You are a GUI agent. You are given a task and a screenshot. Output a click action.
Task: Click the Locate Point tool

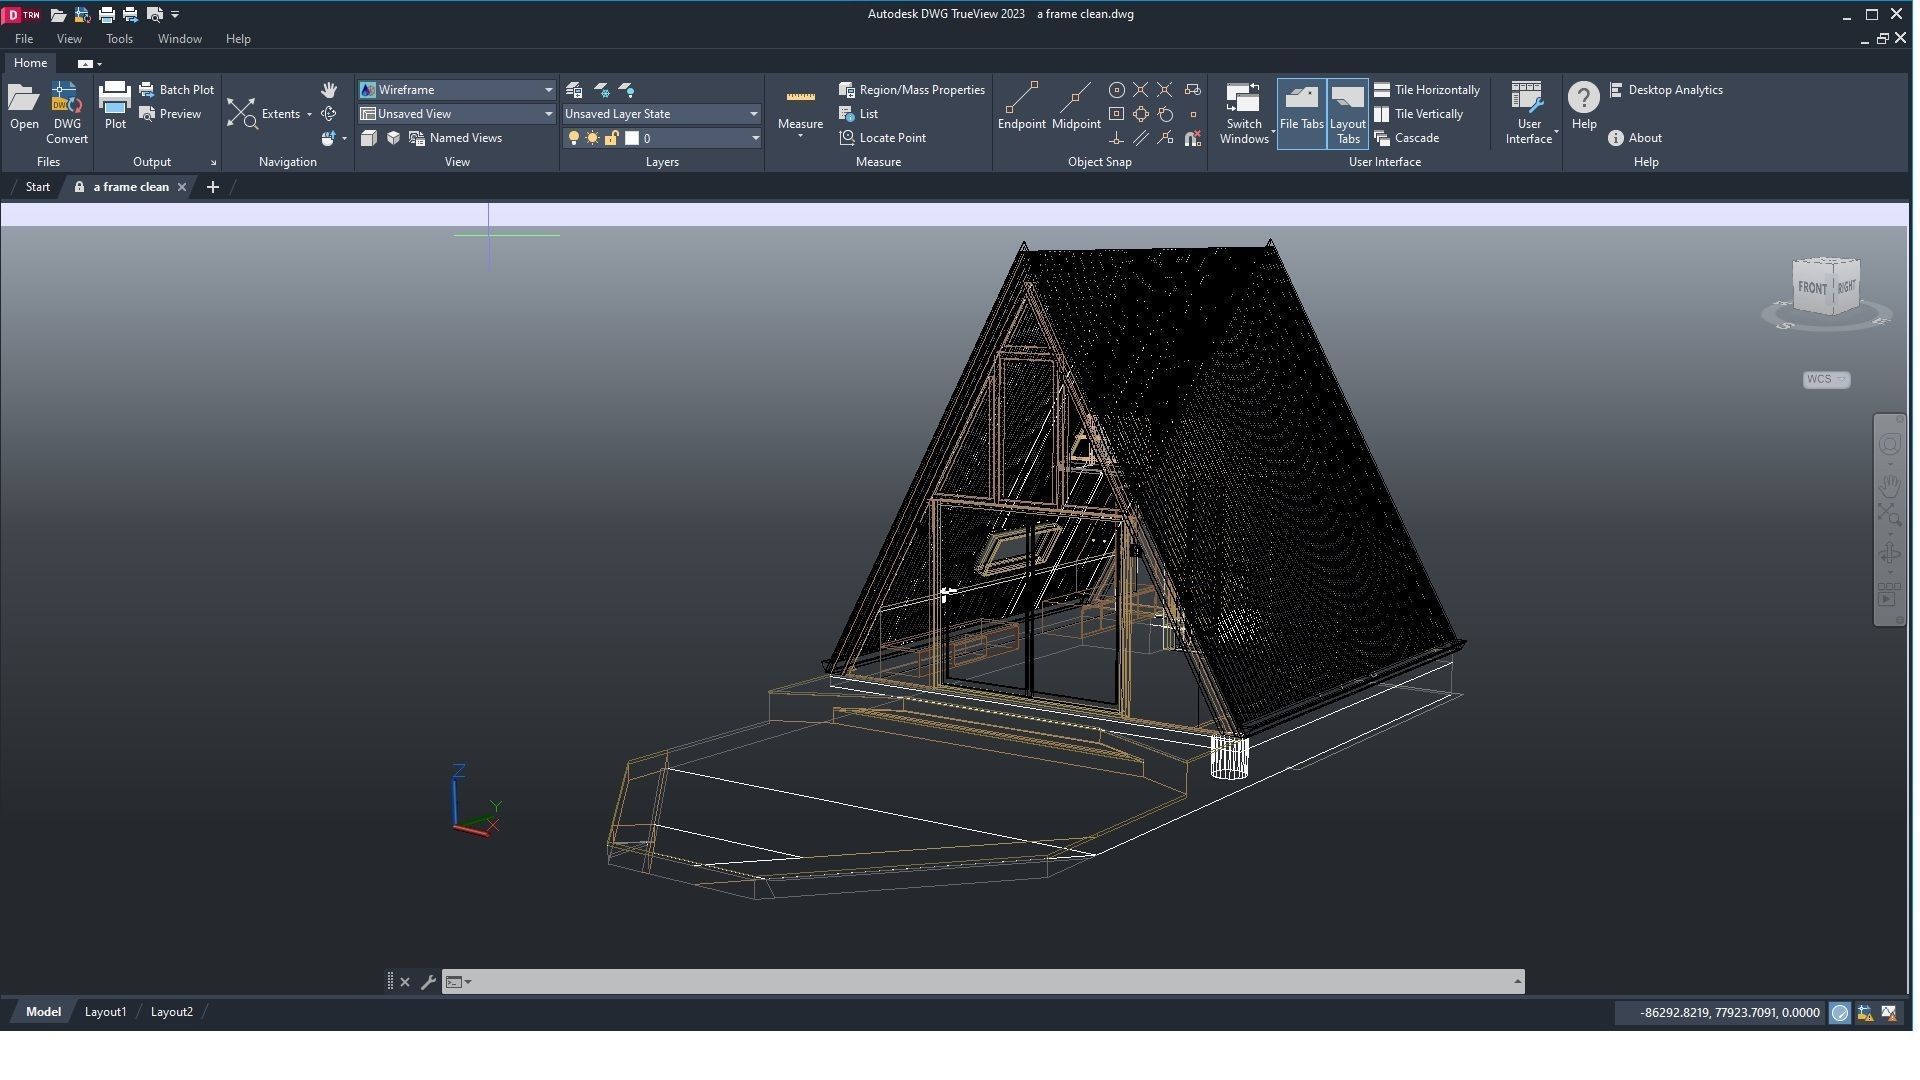(x=883, y=138)
